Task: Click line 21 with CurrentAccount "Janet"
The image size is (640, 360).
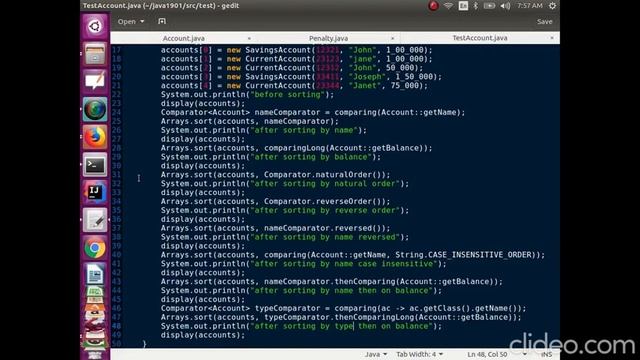Action: pos(294,86)
